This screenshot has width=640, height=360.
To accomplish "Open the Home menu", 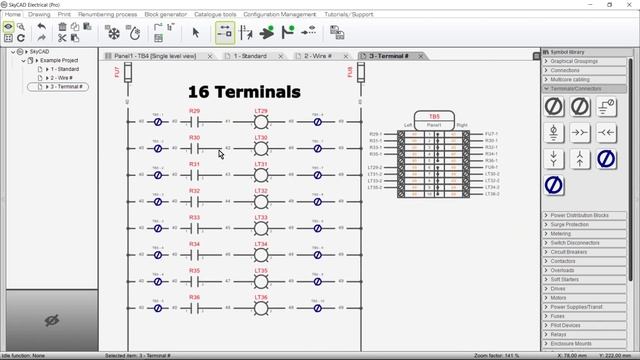I will click(x=13, y=14).
